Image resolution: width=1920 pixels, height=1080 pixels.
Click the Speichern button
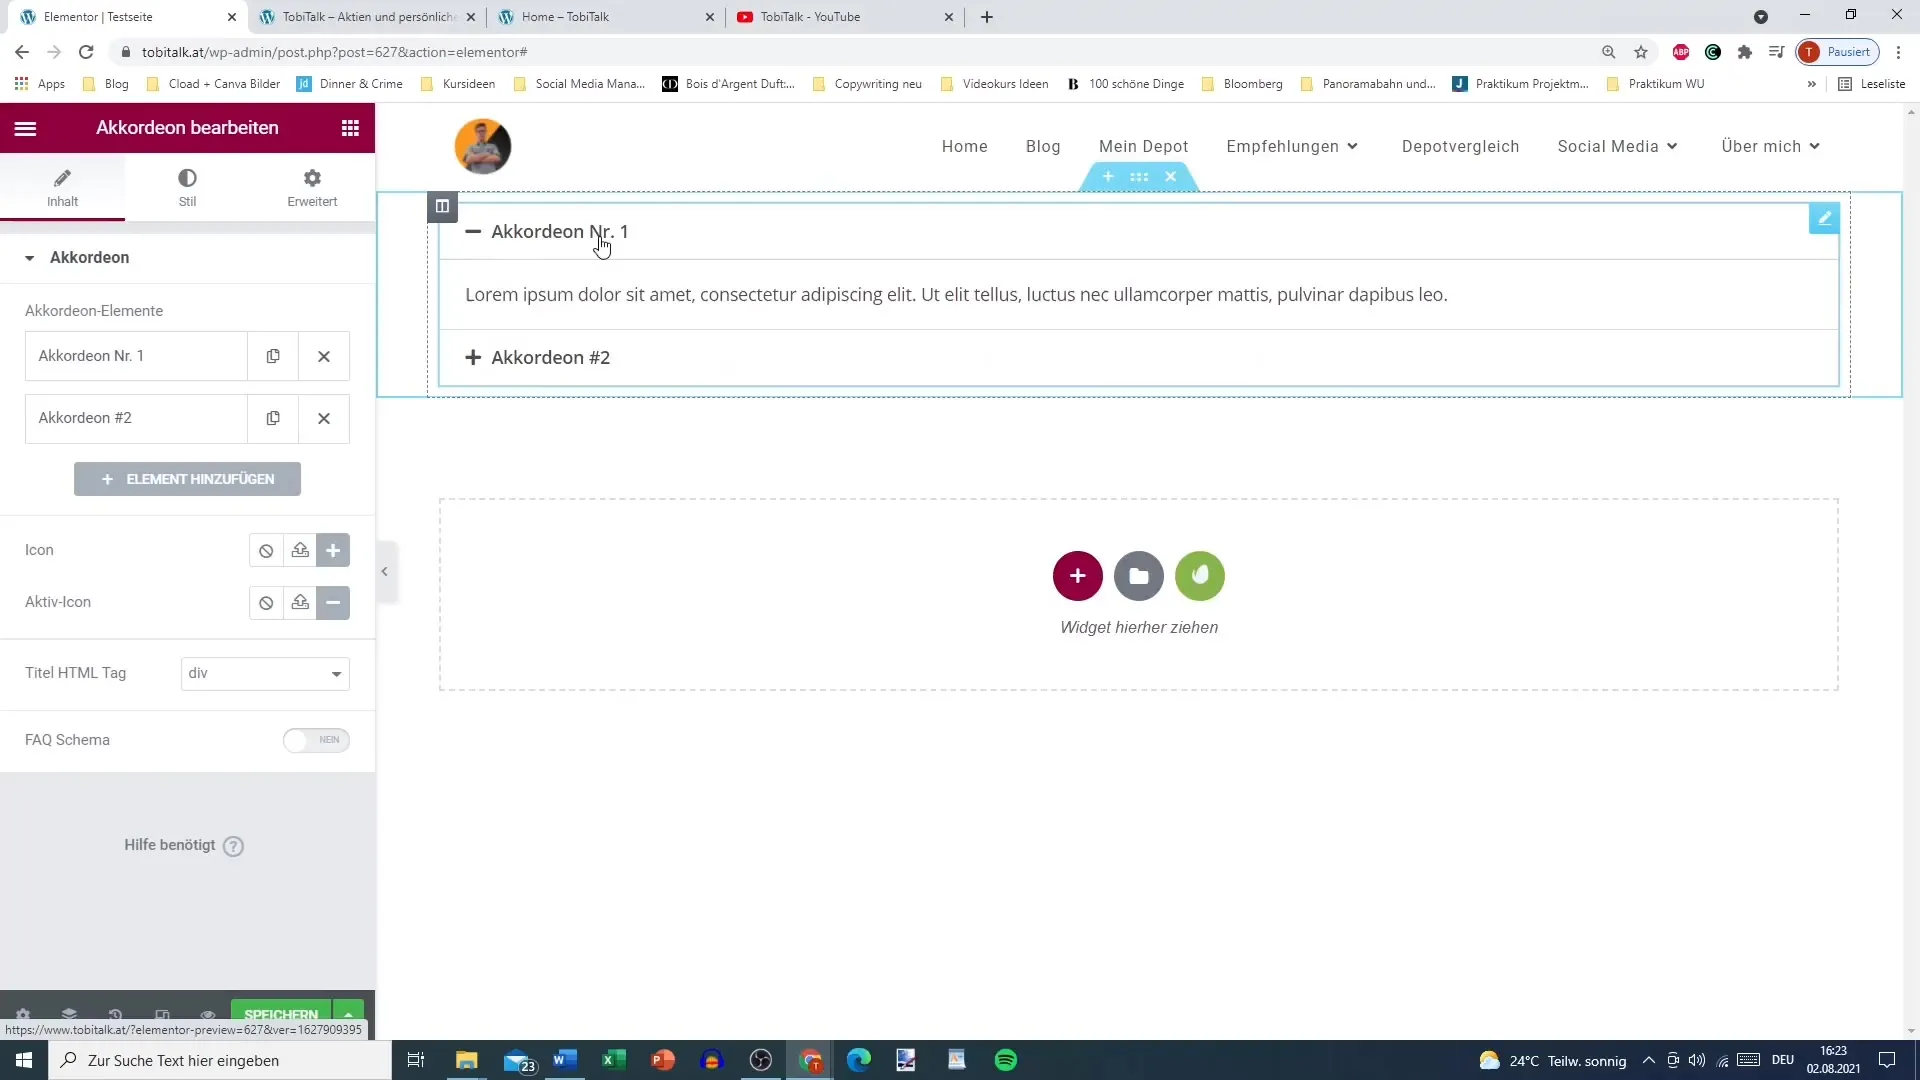[x=281, y=1013]
